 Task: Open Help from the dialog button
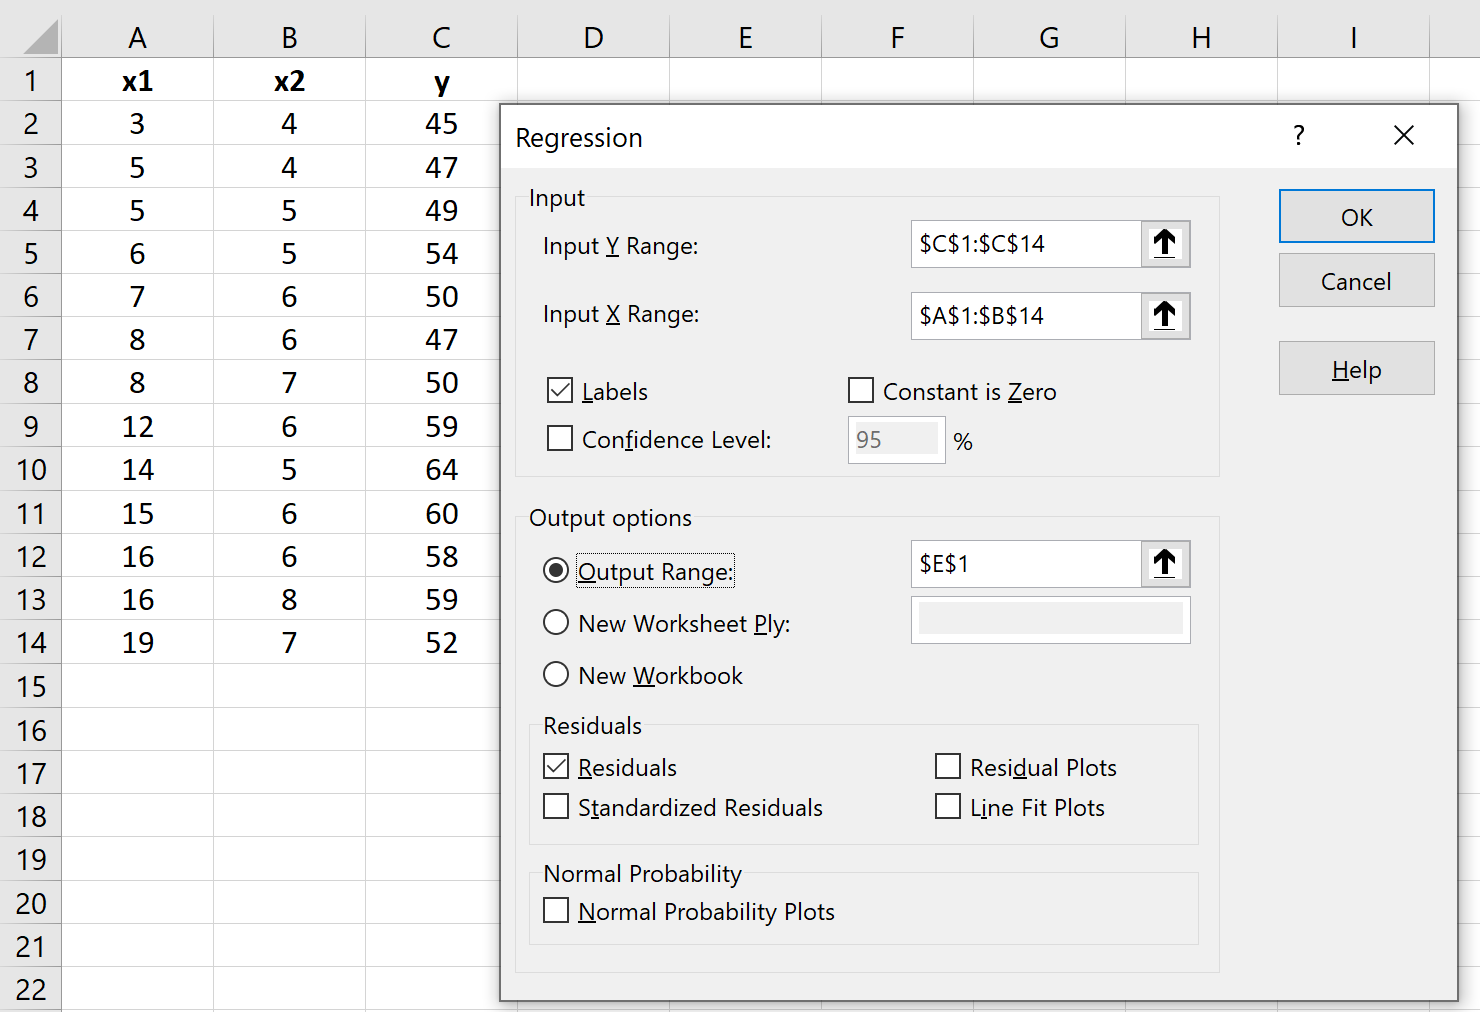pyautogui.click(x=1357, y=369)
